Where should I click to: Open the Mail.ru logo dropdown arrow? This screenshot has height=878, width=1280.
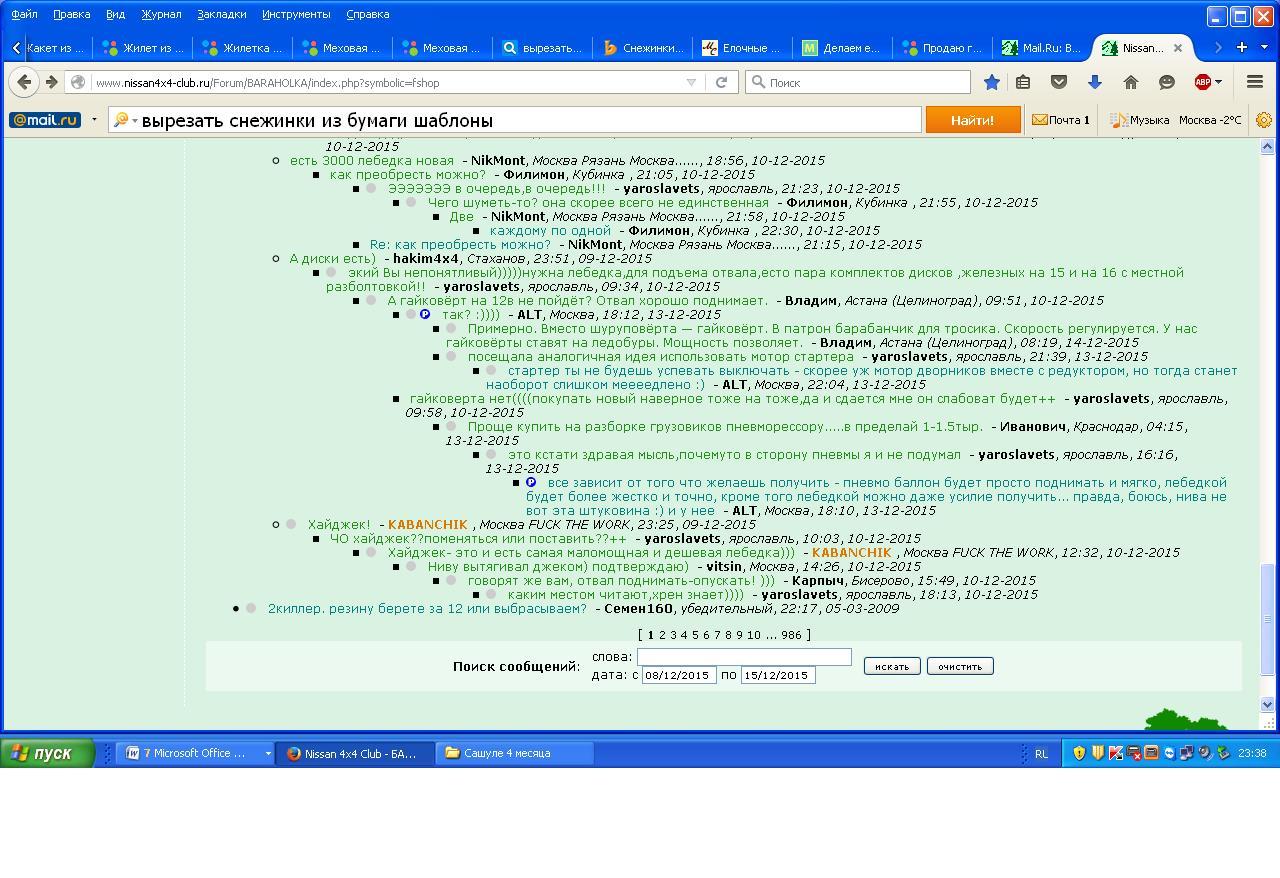[94, 120]
